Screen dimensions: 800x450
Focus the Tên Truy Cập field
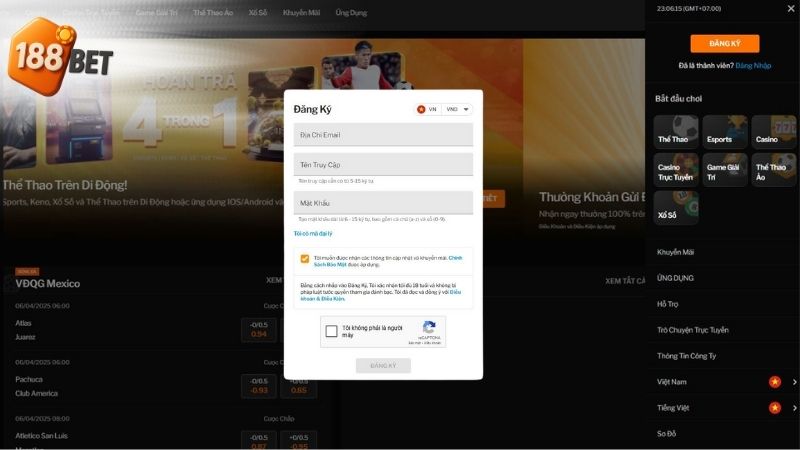(383, 165)
